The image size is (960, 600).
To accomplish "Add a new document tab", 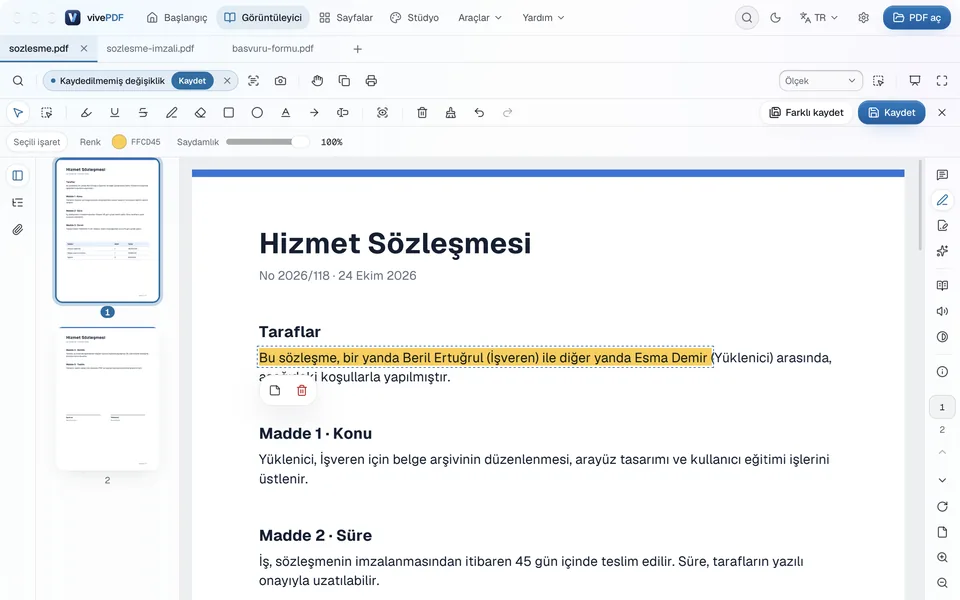I will (358, 49).
